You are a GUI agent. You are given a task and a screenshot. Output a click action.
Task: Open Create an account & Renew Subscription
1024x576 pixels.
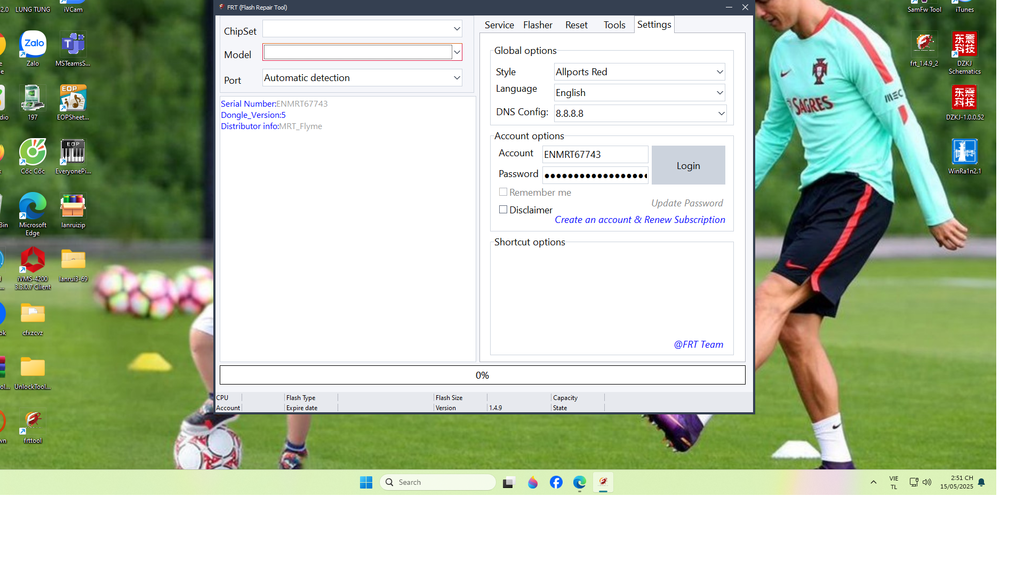coord(640,219)
